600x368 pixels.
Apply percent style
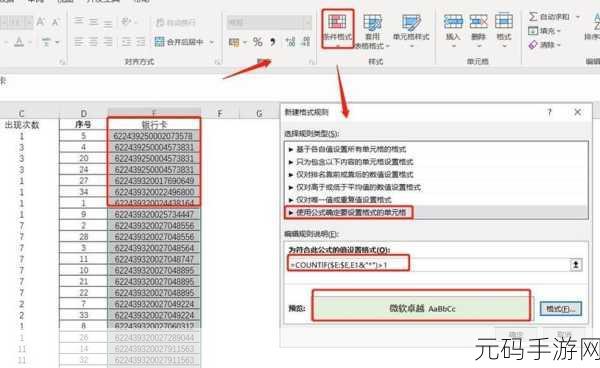[x=258, y=42]
